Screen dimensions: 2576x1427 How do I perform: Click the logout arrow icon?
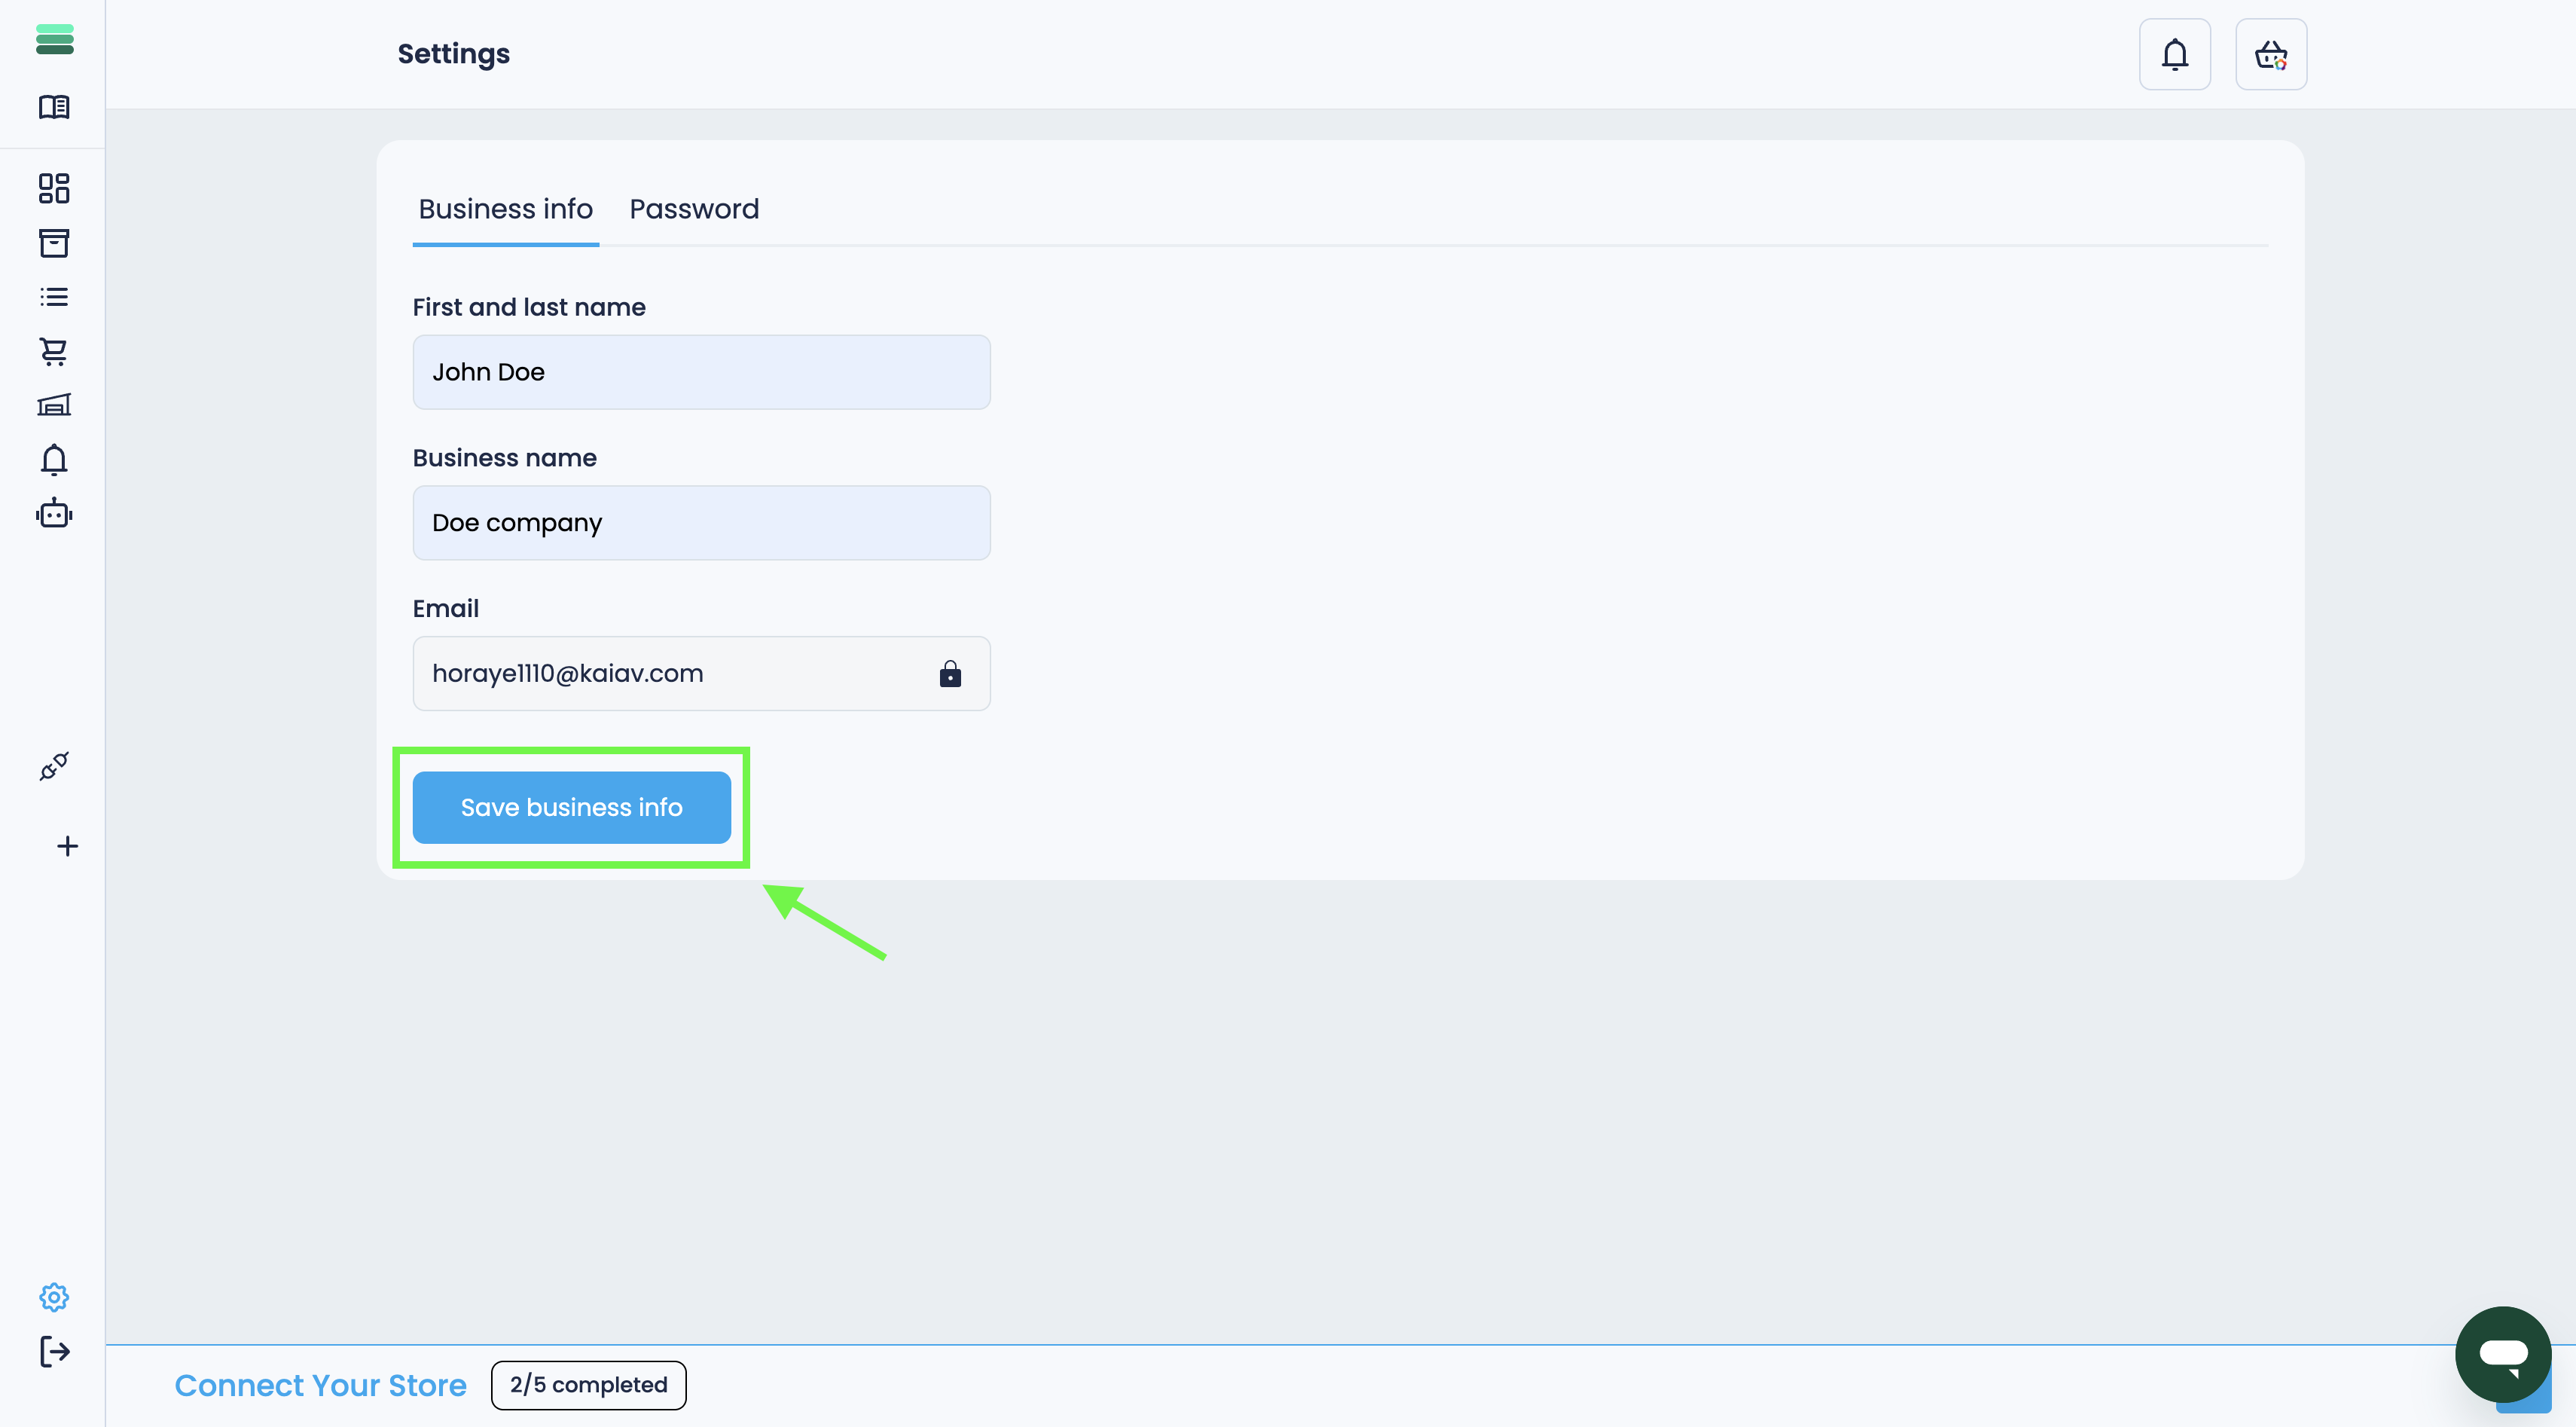(x=54, y=1352)
